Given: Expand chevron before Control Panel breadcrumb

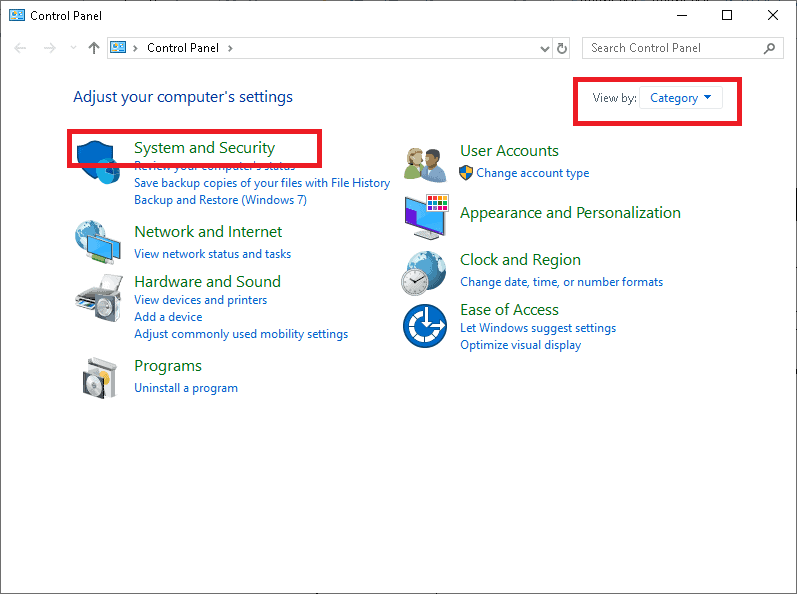Looking at the screenshot, I should 135,48.
